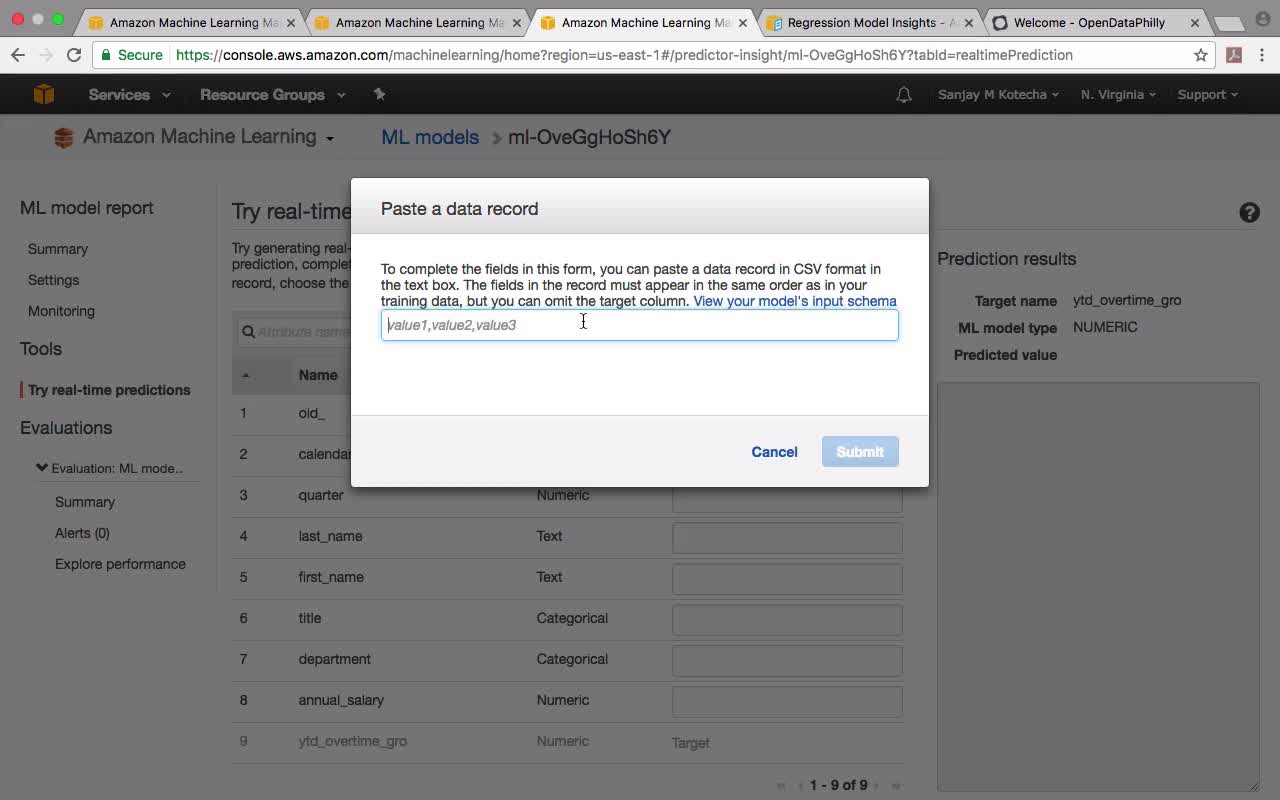Open the Resource Groups dropdown
The width and height of the screenshot is (1280, 800).
click(x=273, y=95)
